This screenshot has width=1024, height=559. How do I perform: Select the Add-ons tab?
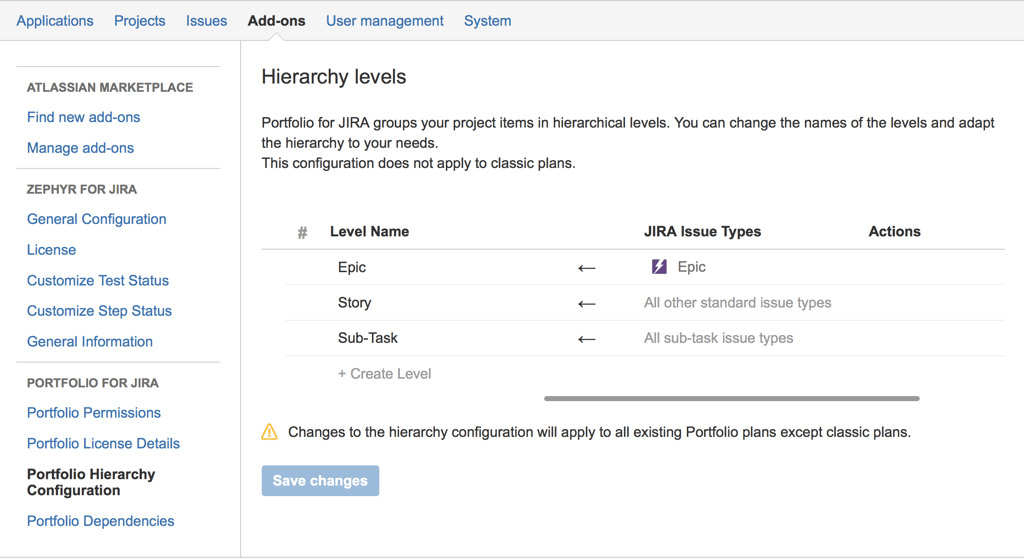pos(276,21)
